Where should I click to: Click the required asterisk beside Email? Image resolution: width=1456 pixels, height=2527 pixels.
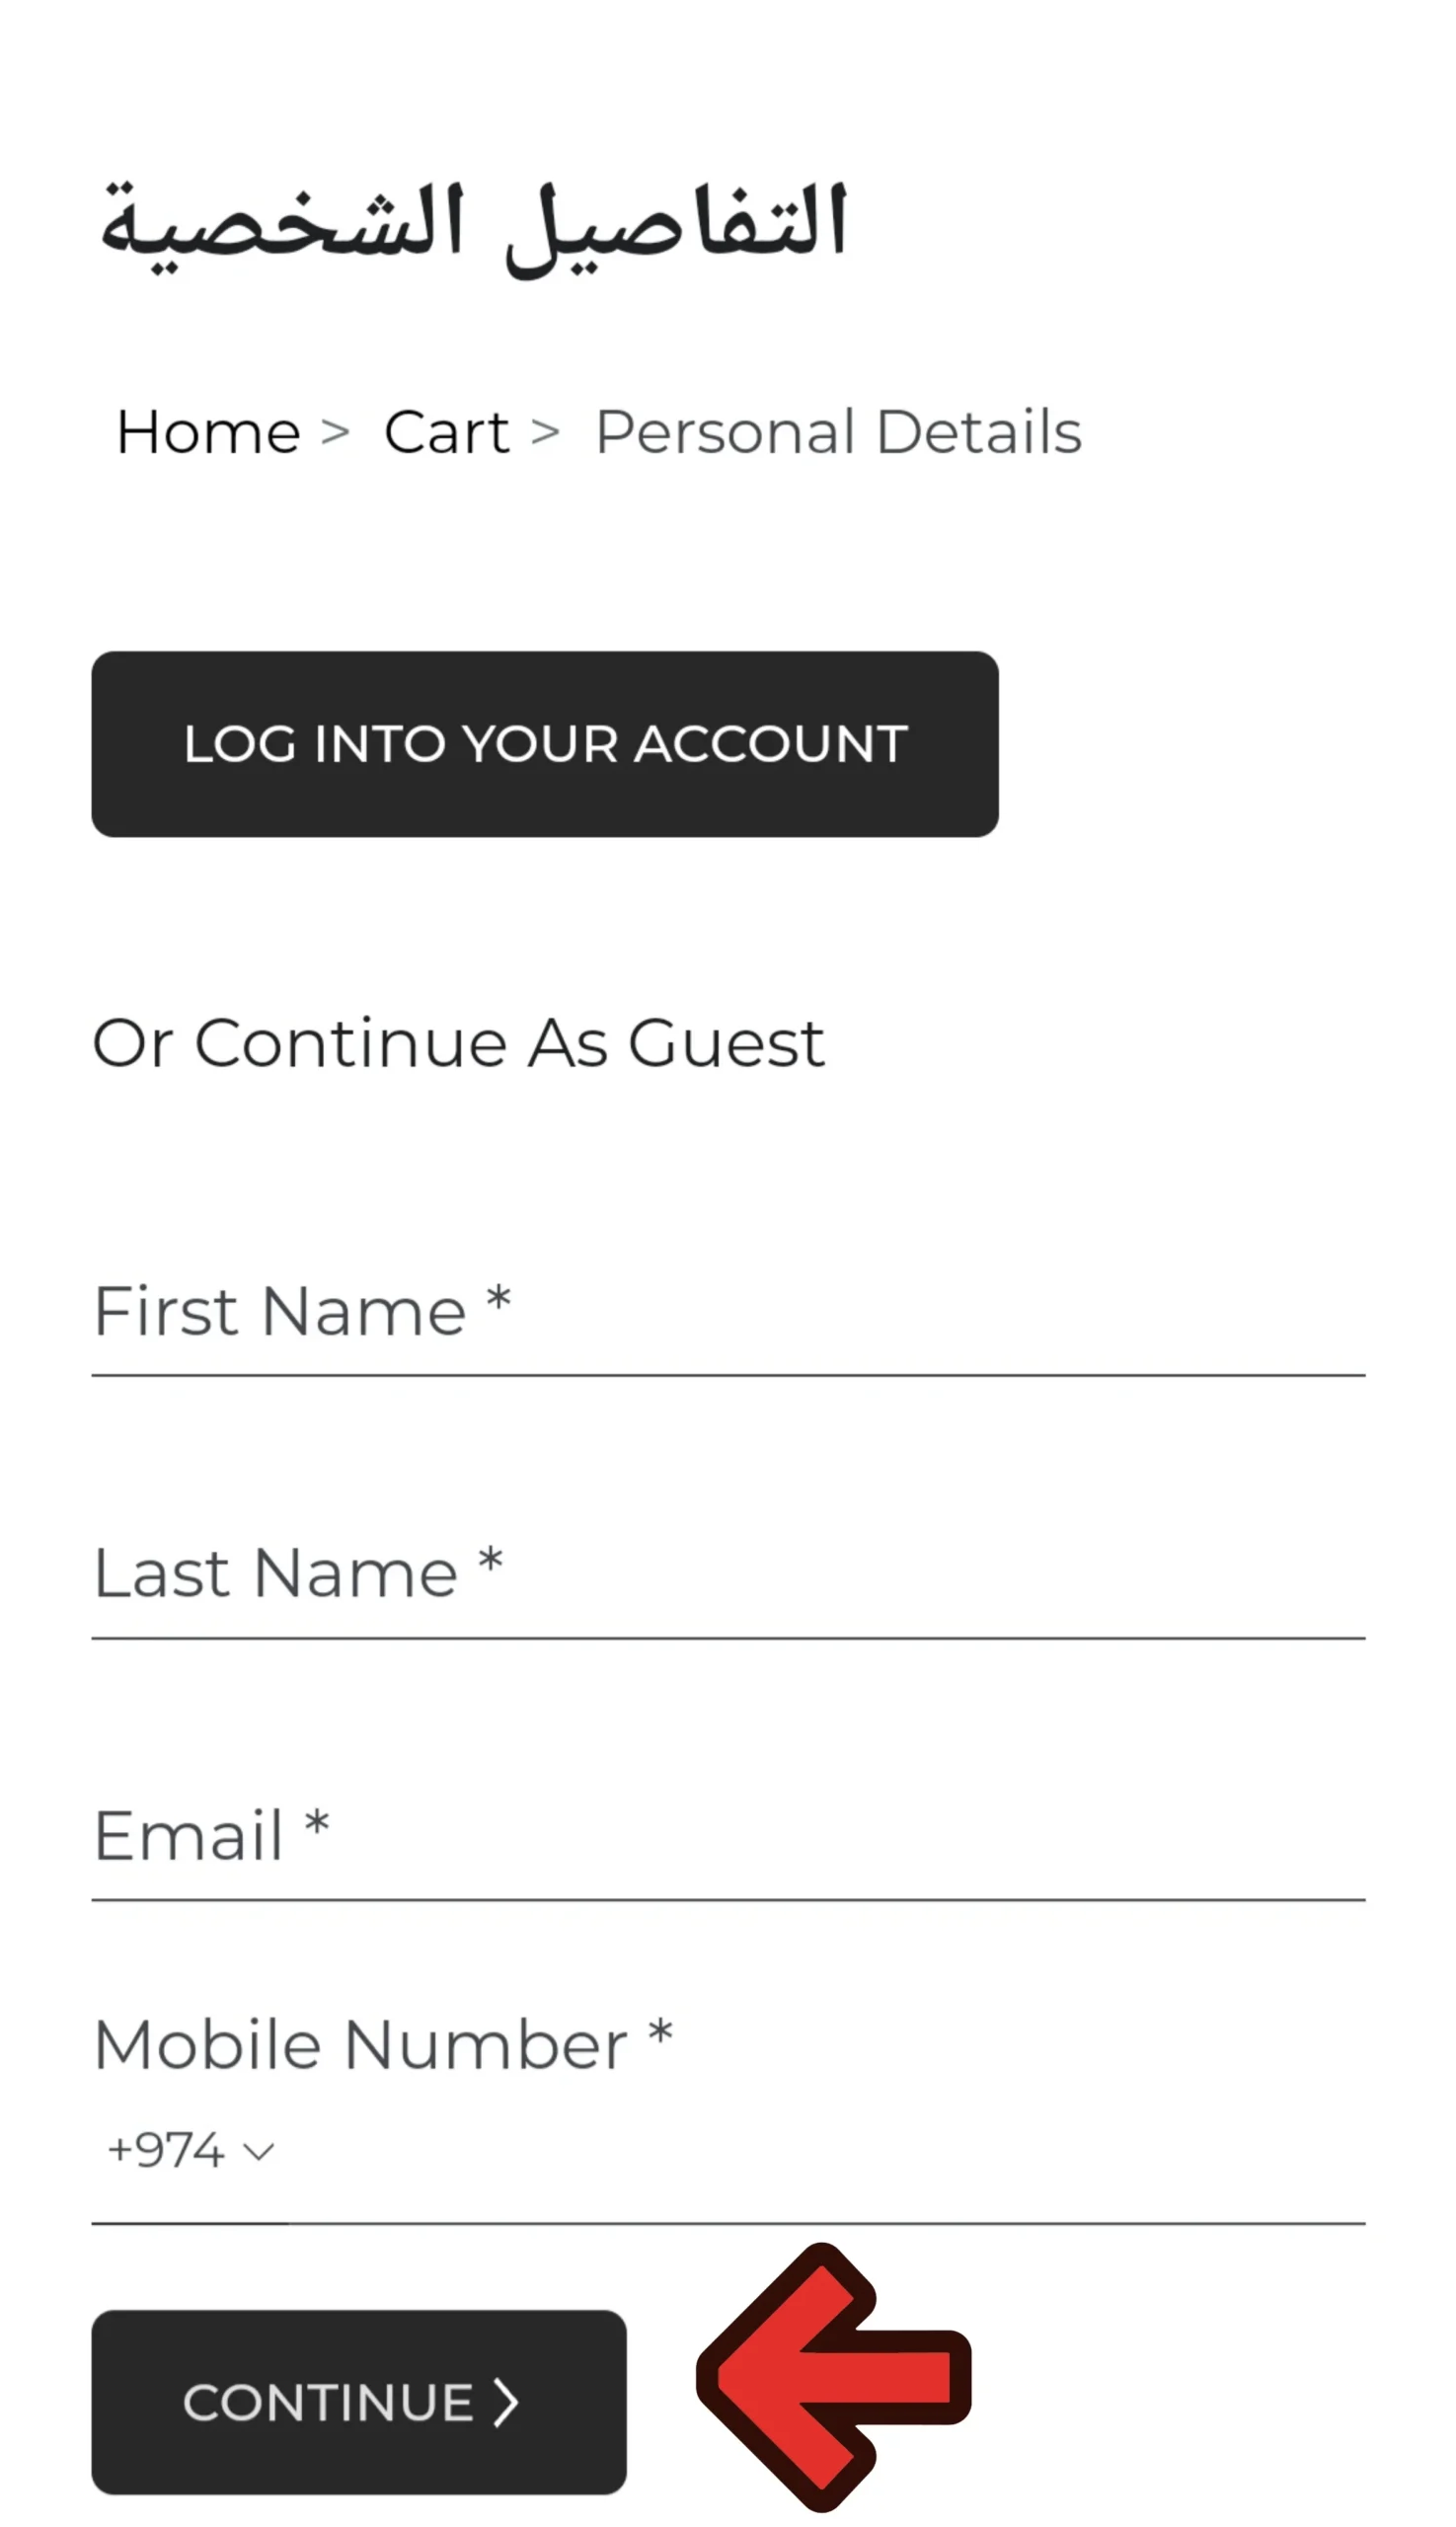click(x=316, y=1825)
